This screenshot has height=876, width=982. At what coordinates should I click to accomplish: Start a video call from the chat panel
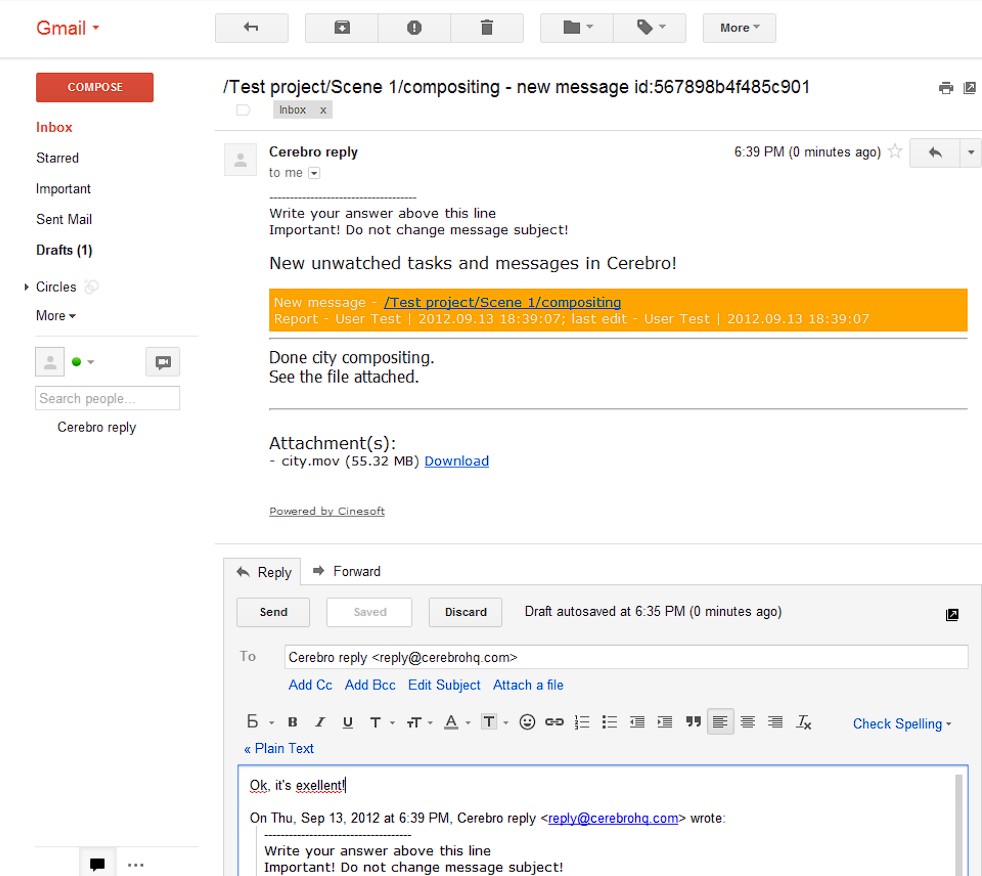(163, 362)
